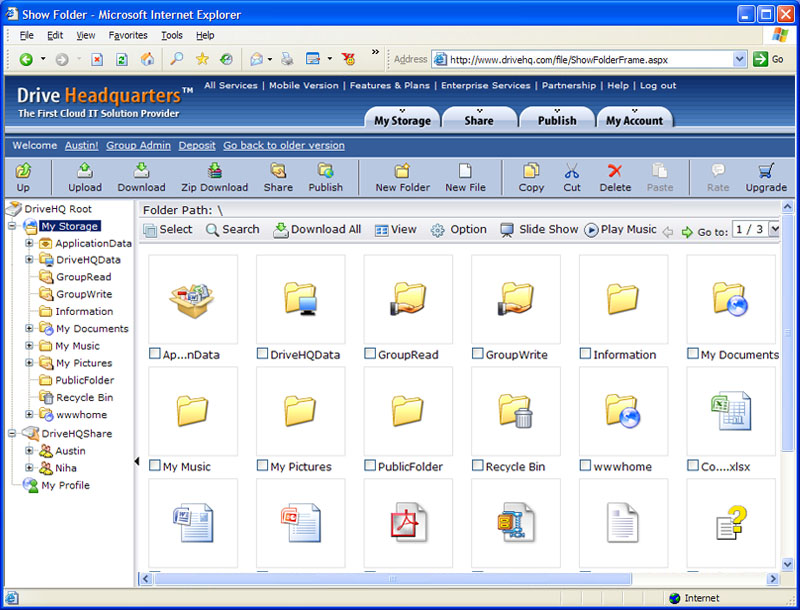The image size is (800, 610).
Task: Open the wwwhome folder thumbnail
Action: tap(622, 411)
